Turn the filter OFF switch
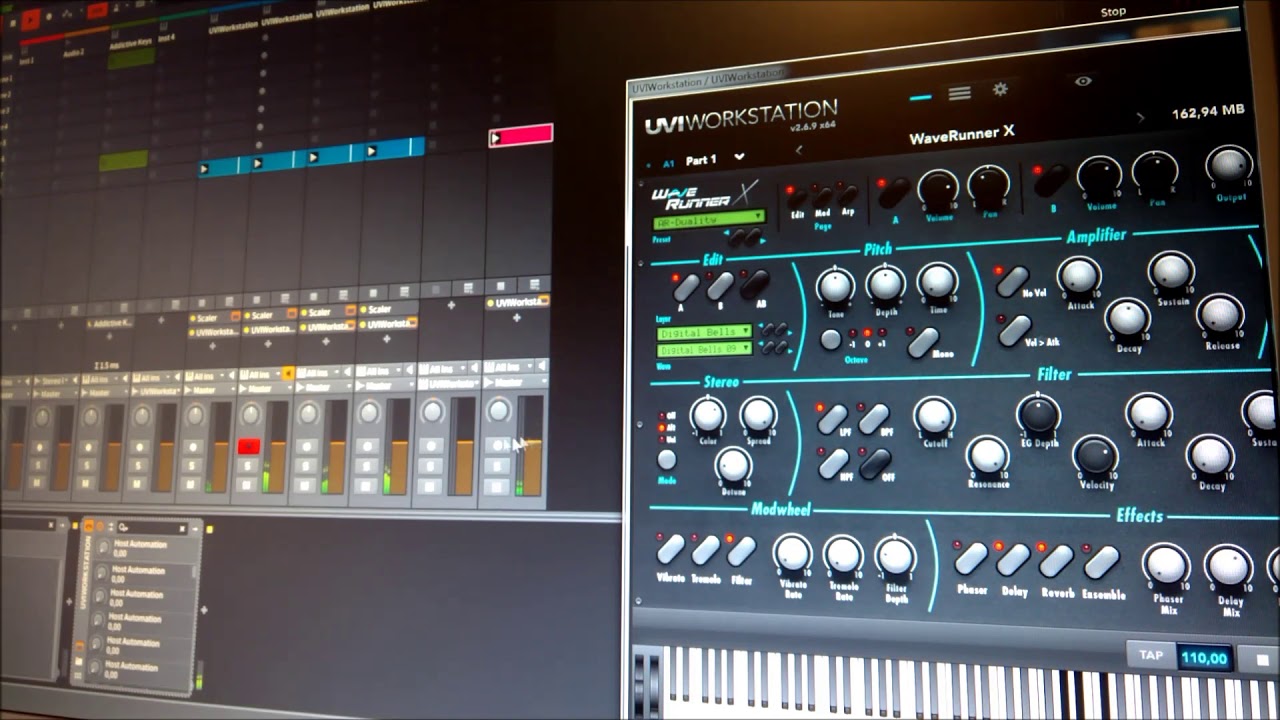 pos(876,462)
